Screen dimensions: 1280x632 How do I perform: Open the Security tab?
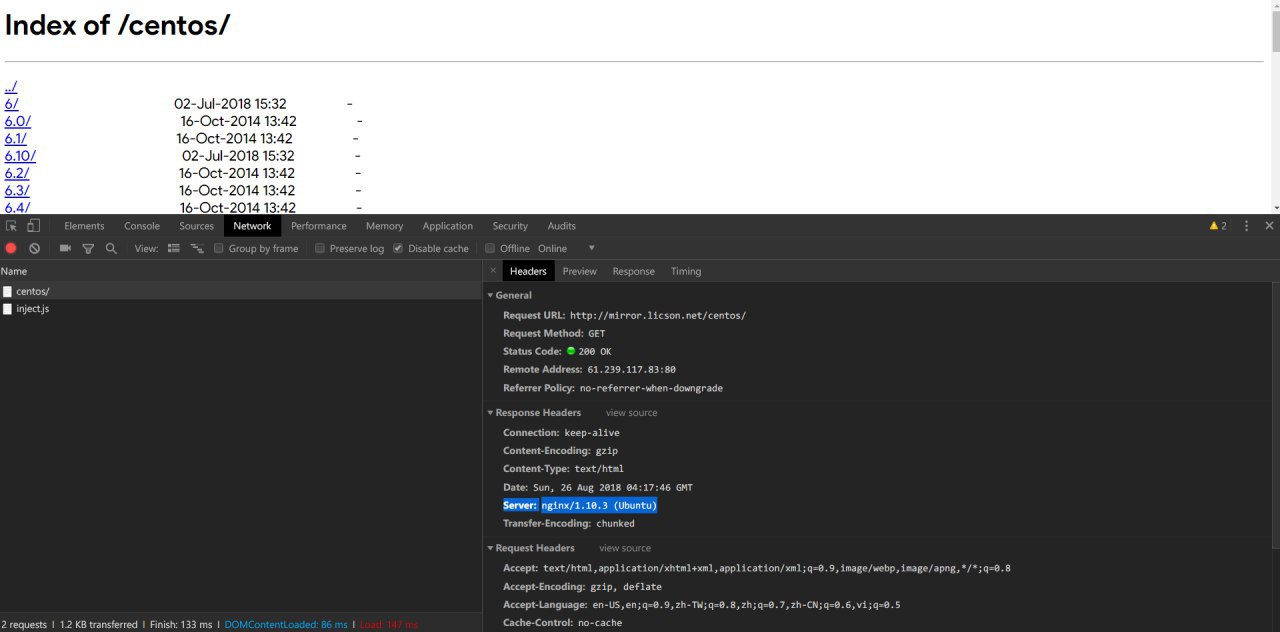[510, 226]
